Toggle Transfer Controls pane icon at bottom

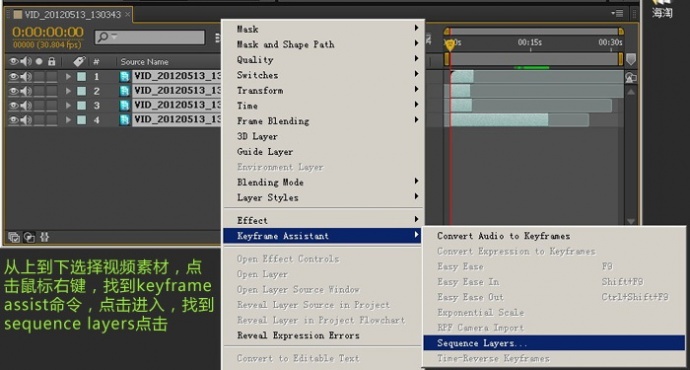tap(29, 238)
